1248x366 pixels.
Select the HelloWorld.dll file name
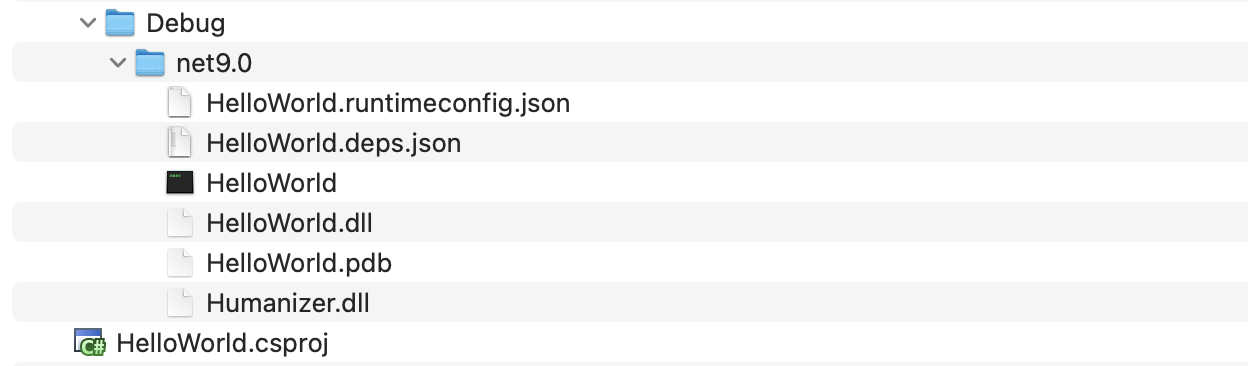tap(289, 223)
